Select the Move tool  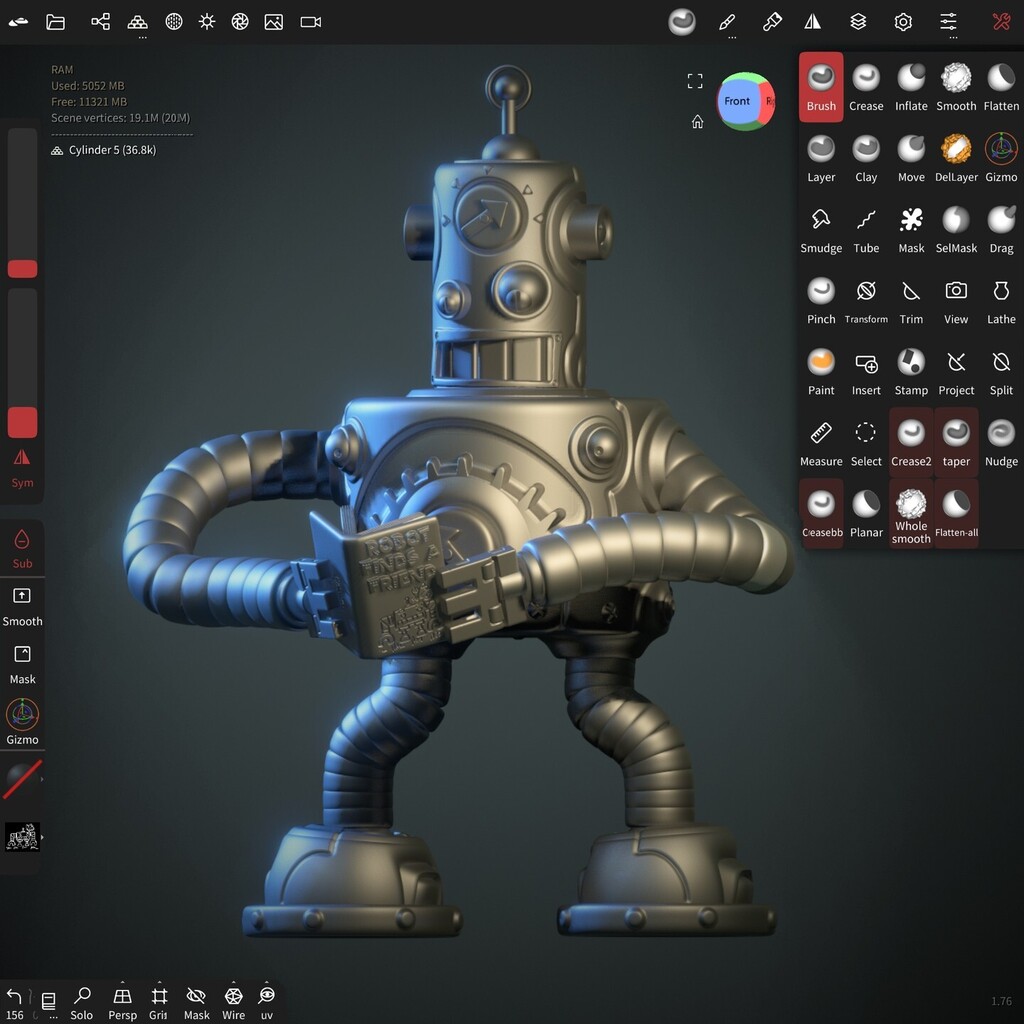[x=911, y=159]
